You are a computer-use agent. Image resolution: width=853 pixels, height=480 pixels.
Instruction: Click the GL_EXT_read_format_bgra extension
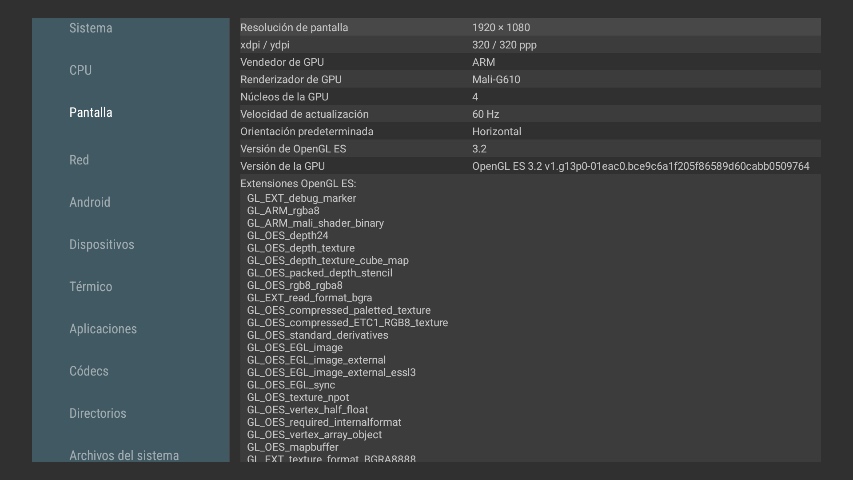pos(310,298)
